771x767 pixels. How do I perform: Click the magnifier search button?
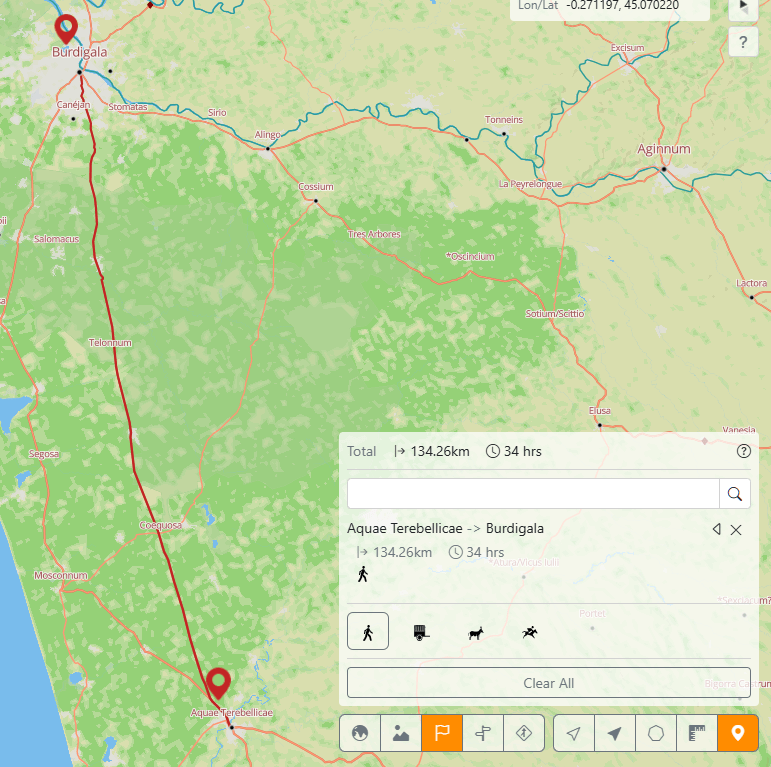click(735, 493)
